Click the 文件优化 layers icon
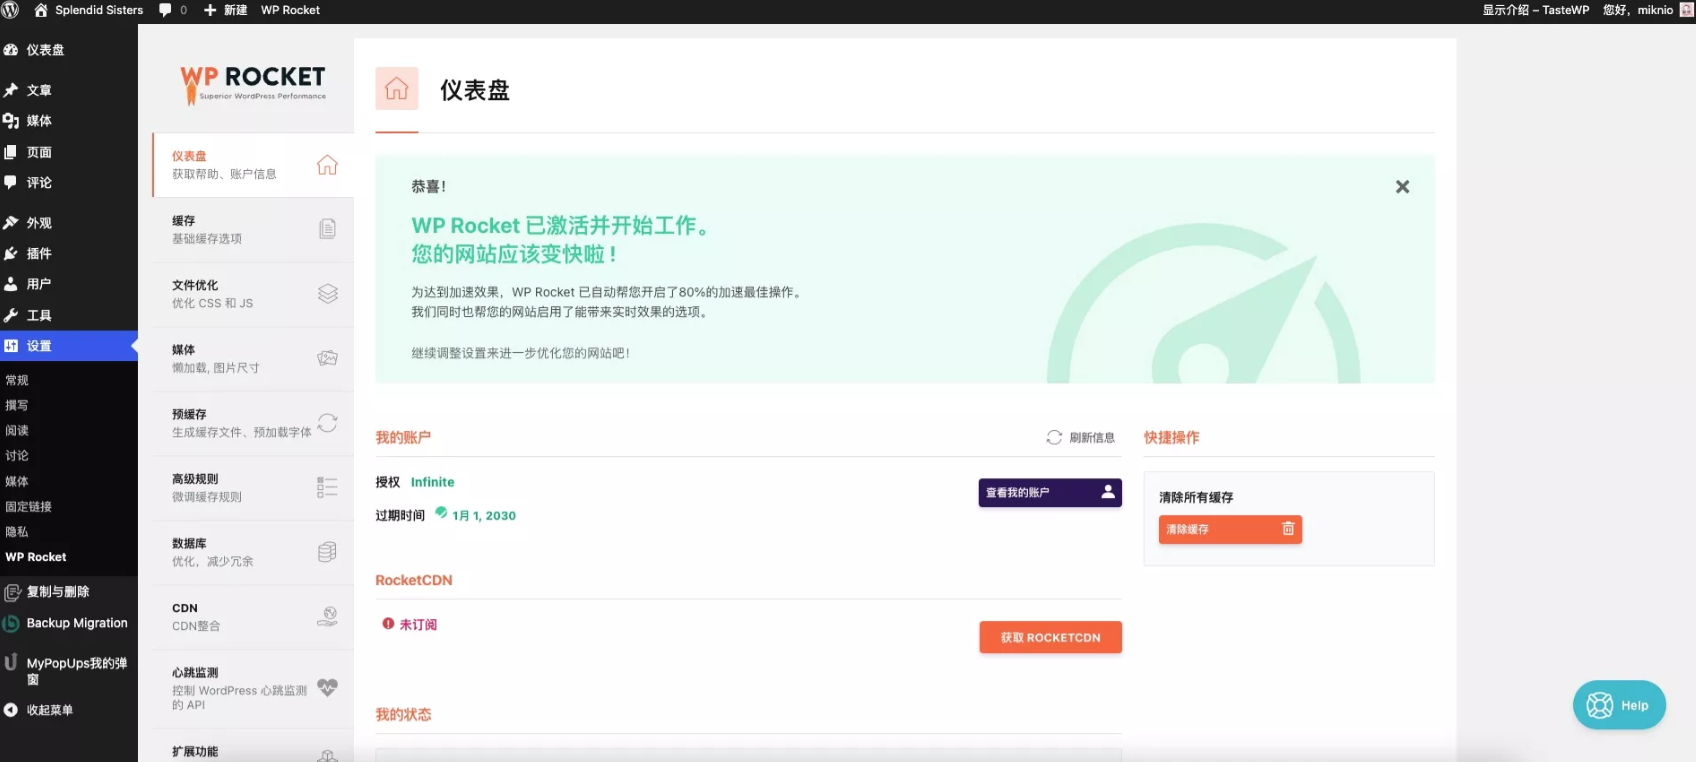Viewport: 1696px width, 762px height. (x=327, y=293)
